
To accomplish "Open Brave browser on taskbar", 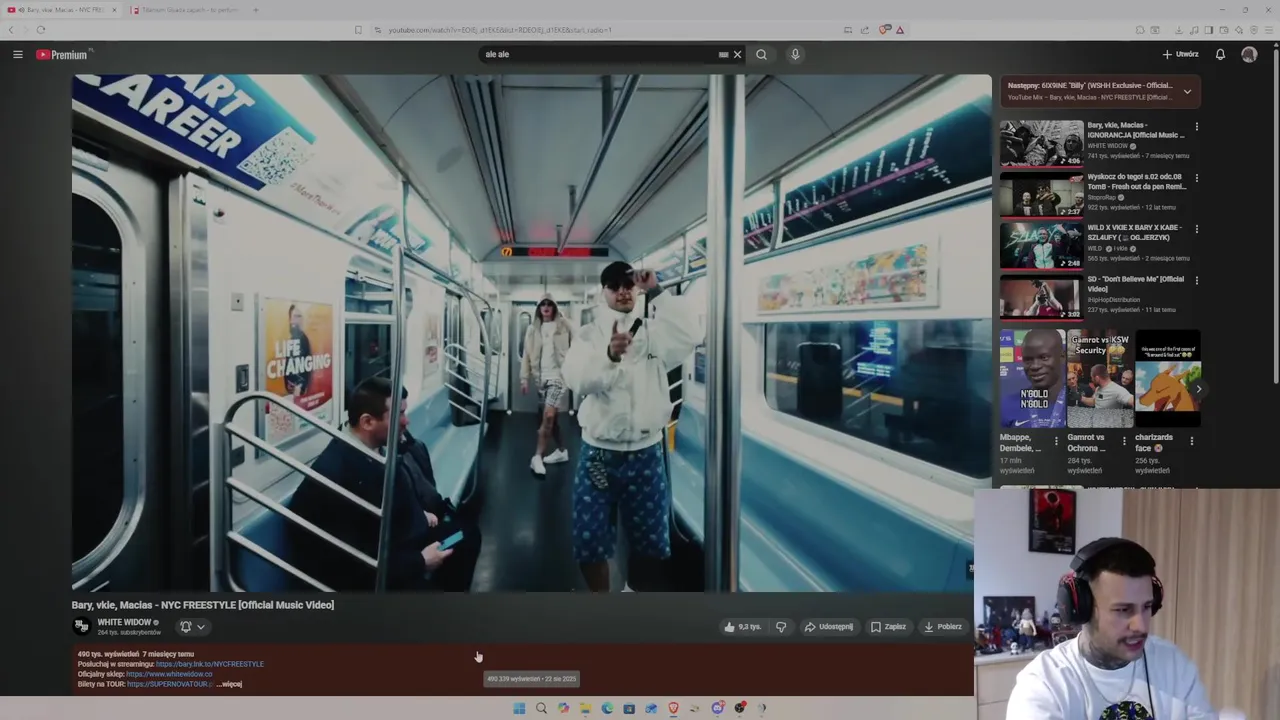I will click(x=673, y=708).
